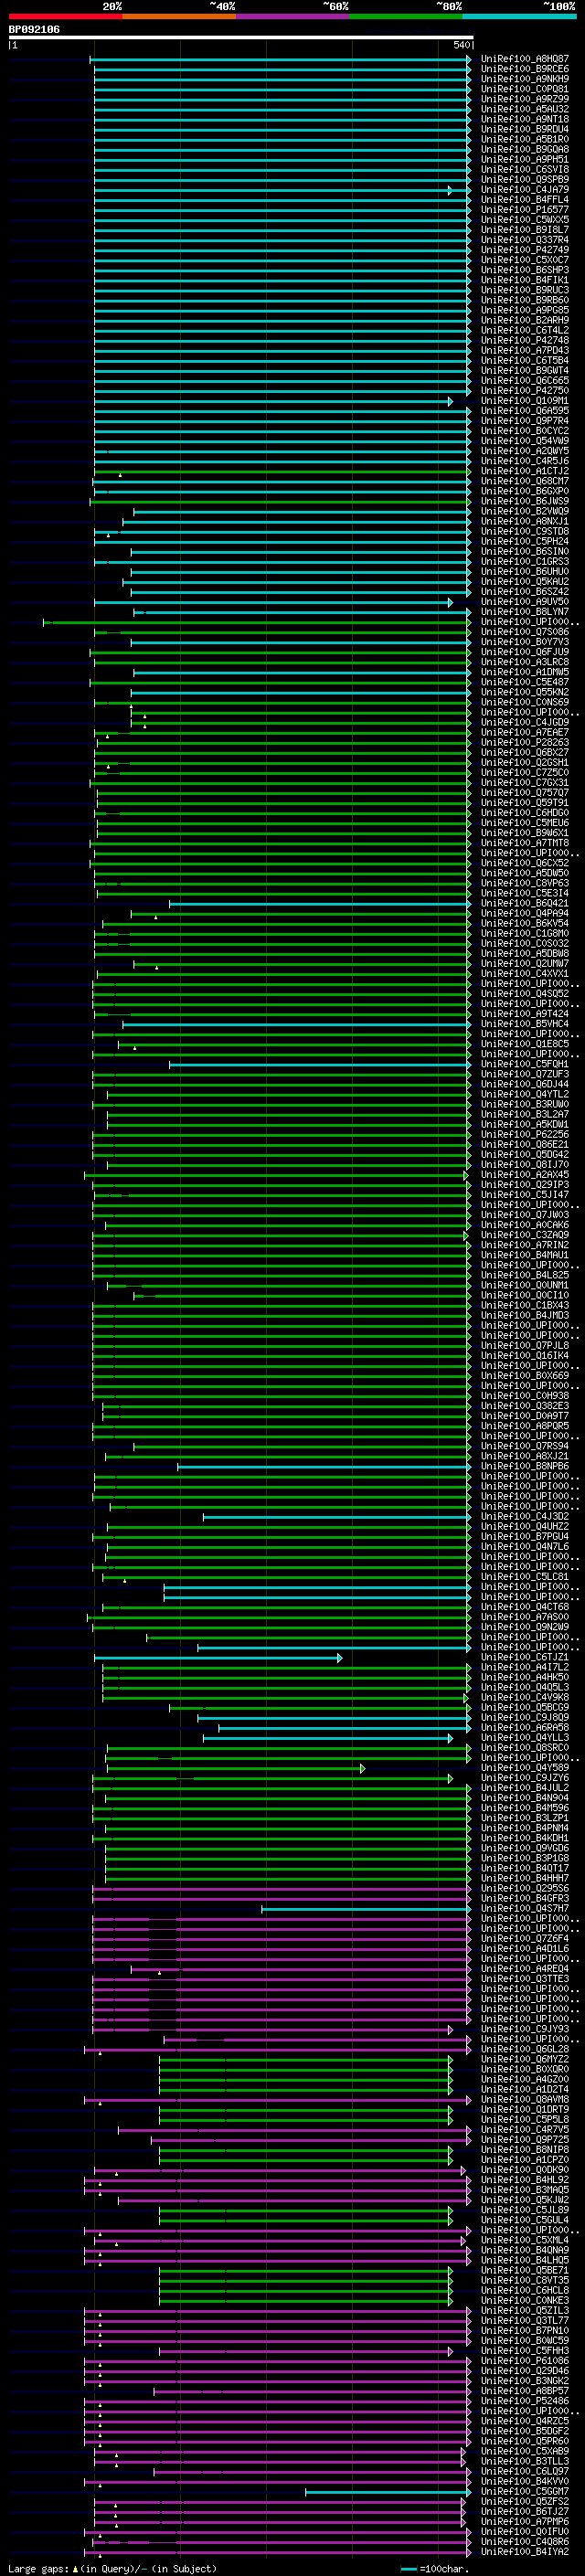Click the 540 end position number
This screenshot has height=2576, width=585.
click(x=461, y=45)
